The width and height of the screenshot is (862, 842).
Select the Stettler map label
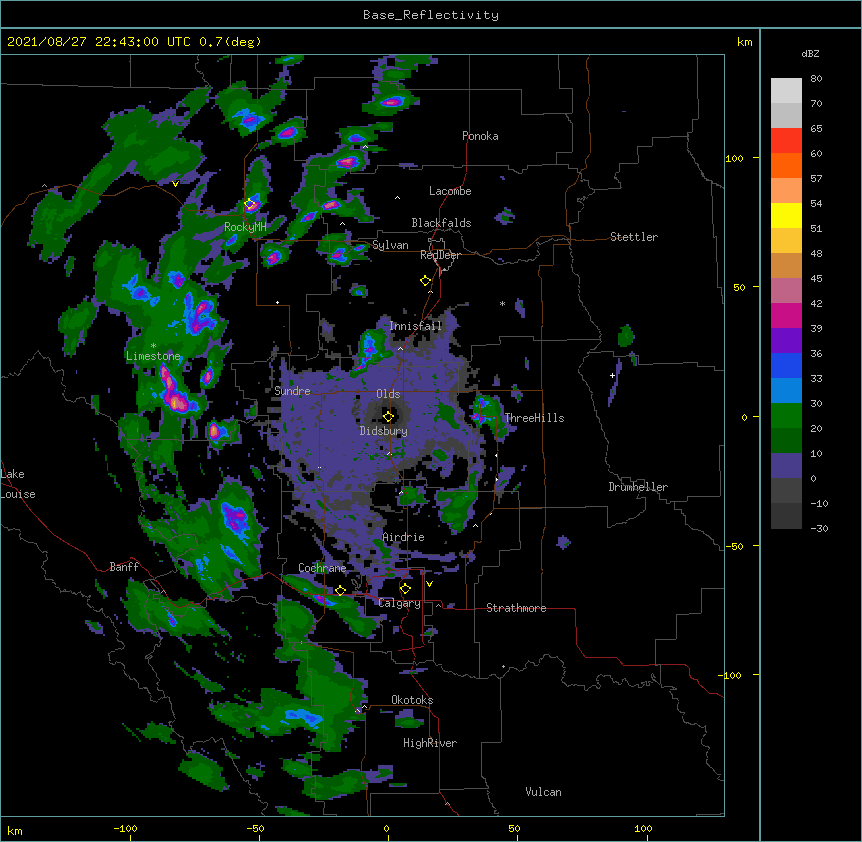(634, 237)
